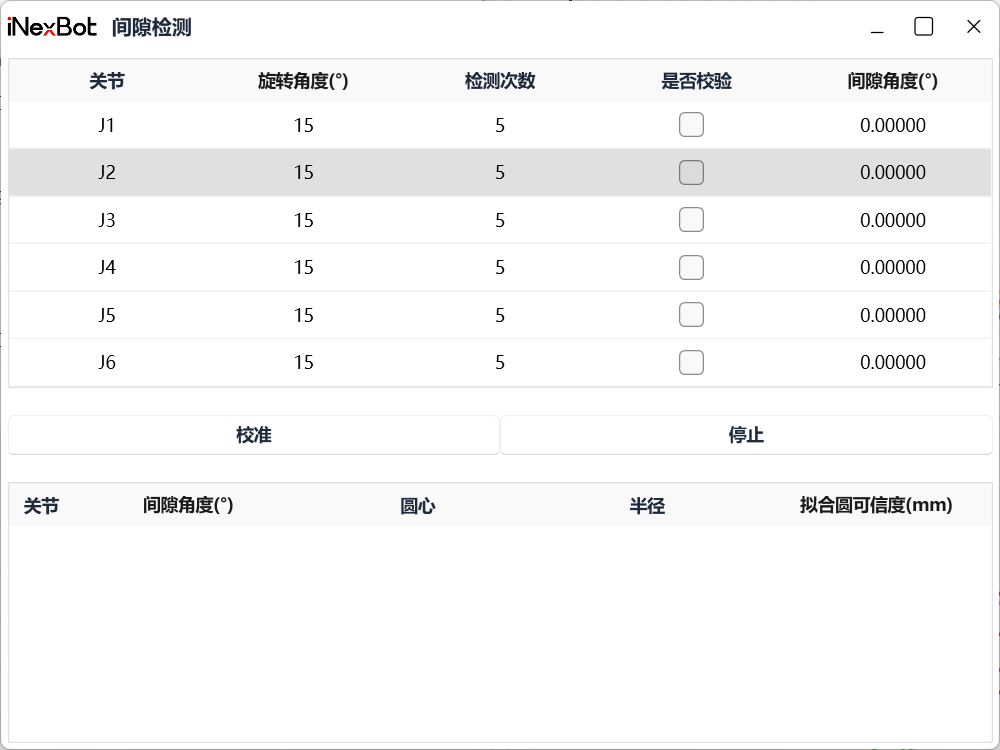Select the J5 joint cell

click(107, 315)
